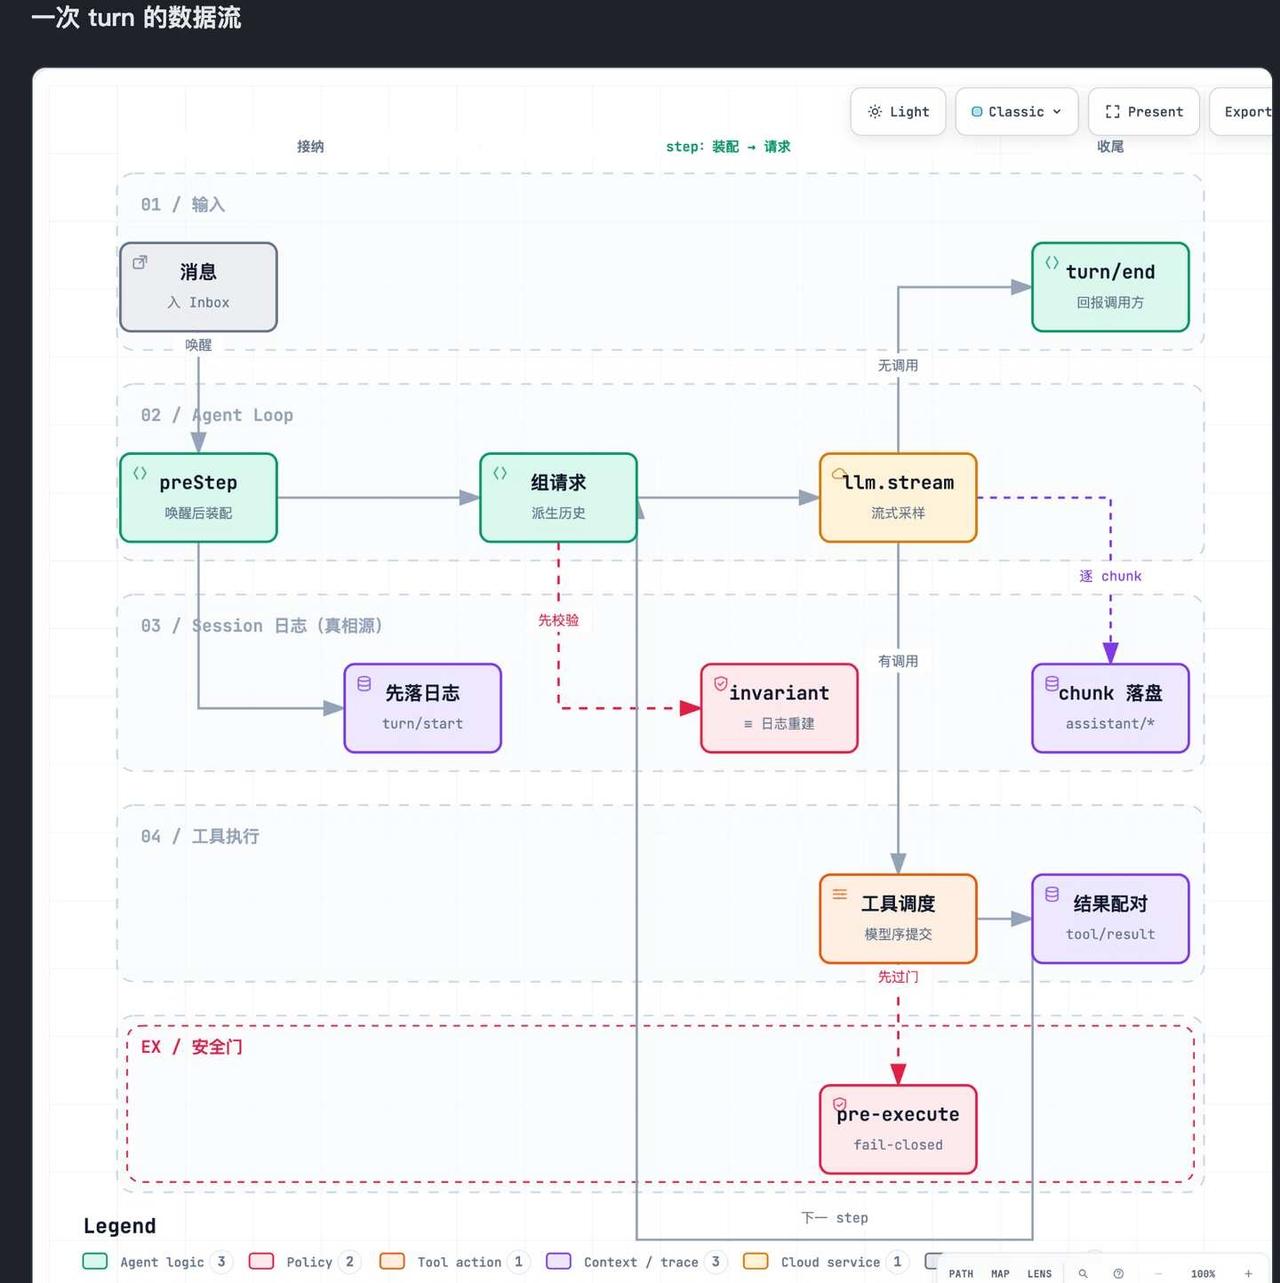Filter by Agent logic legend swatch
1280x1283 pixels.
[95, 1261]
